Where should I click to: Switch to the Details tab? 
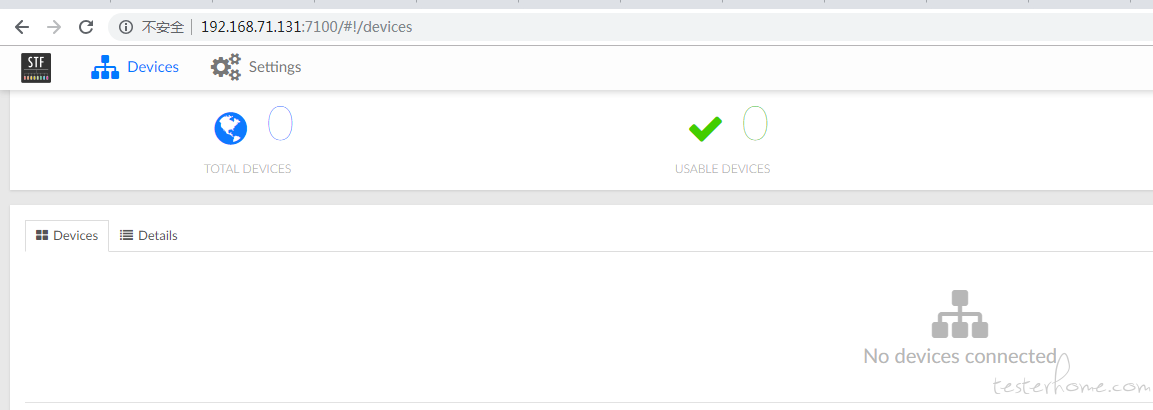click(x=149, y=236)
